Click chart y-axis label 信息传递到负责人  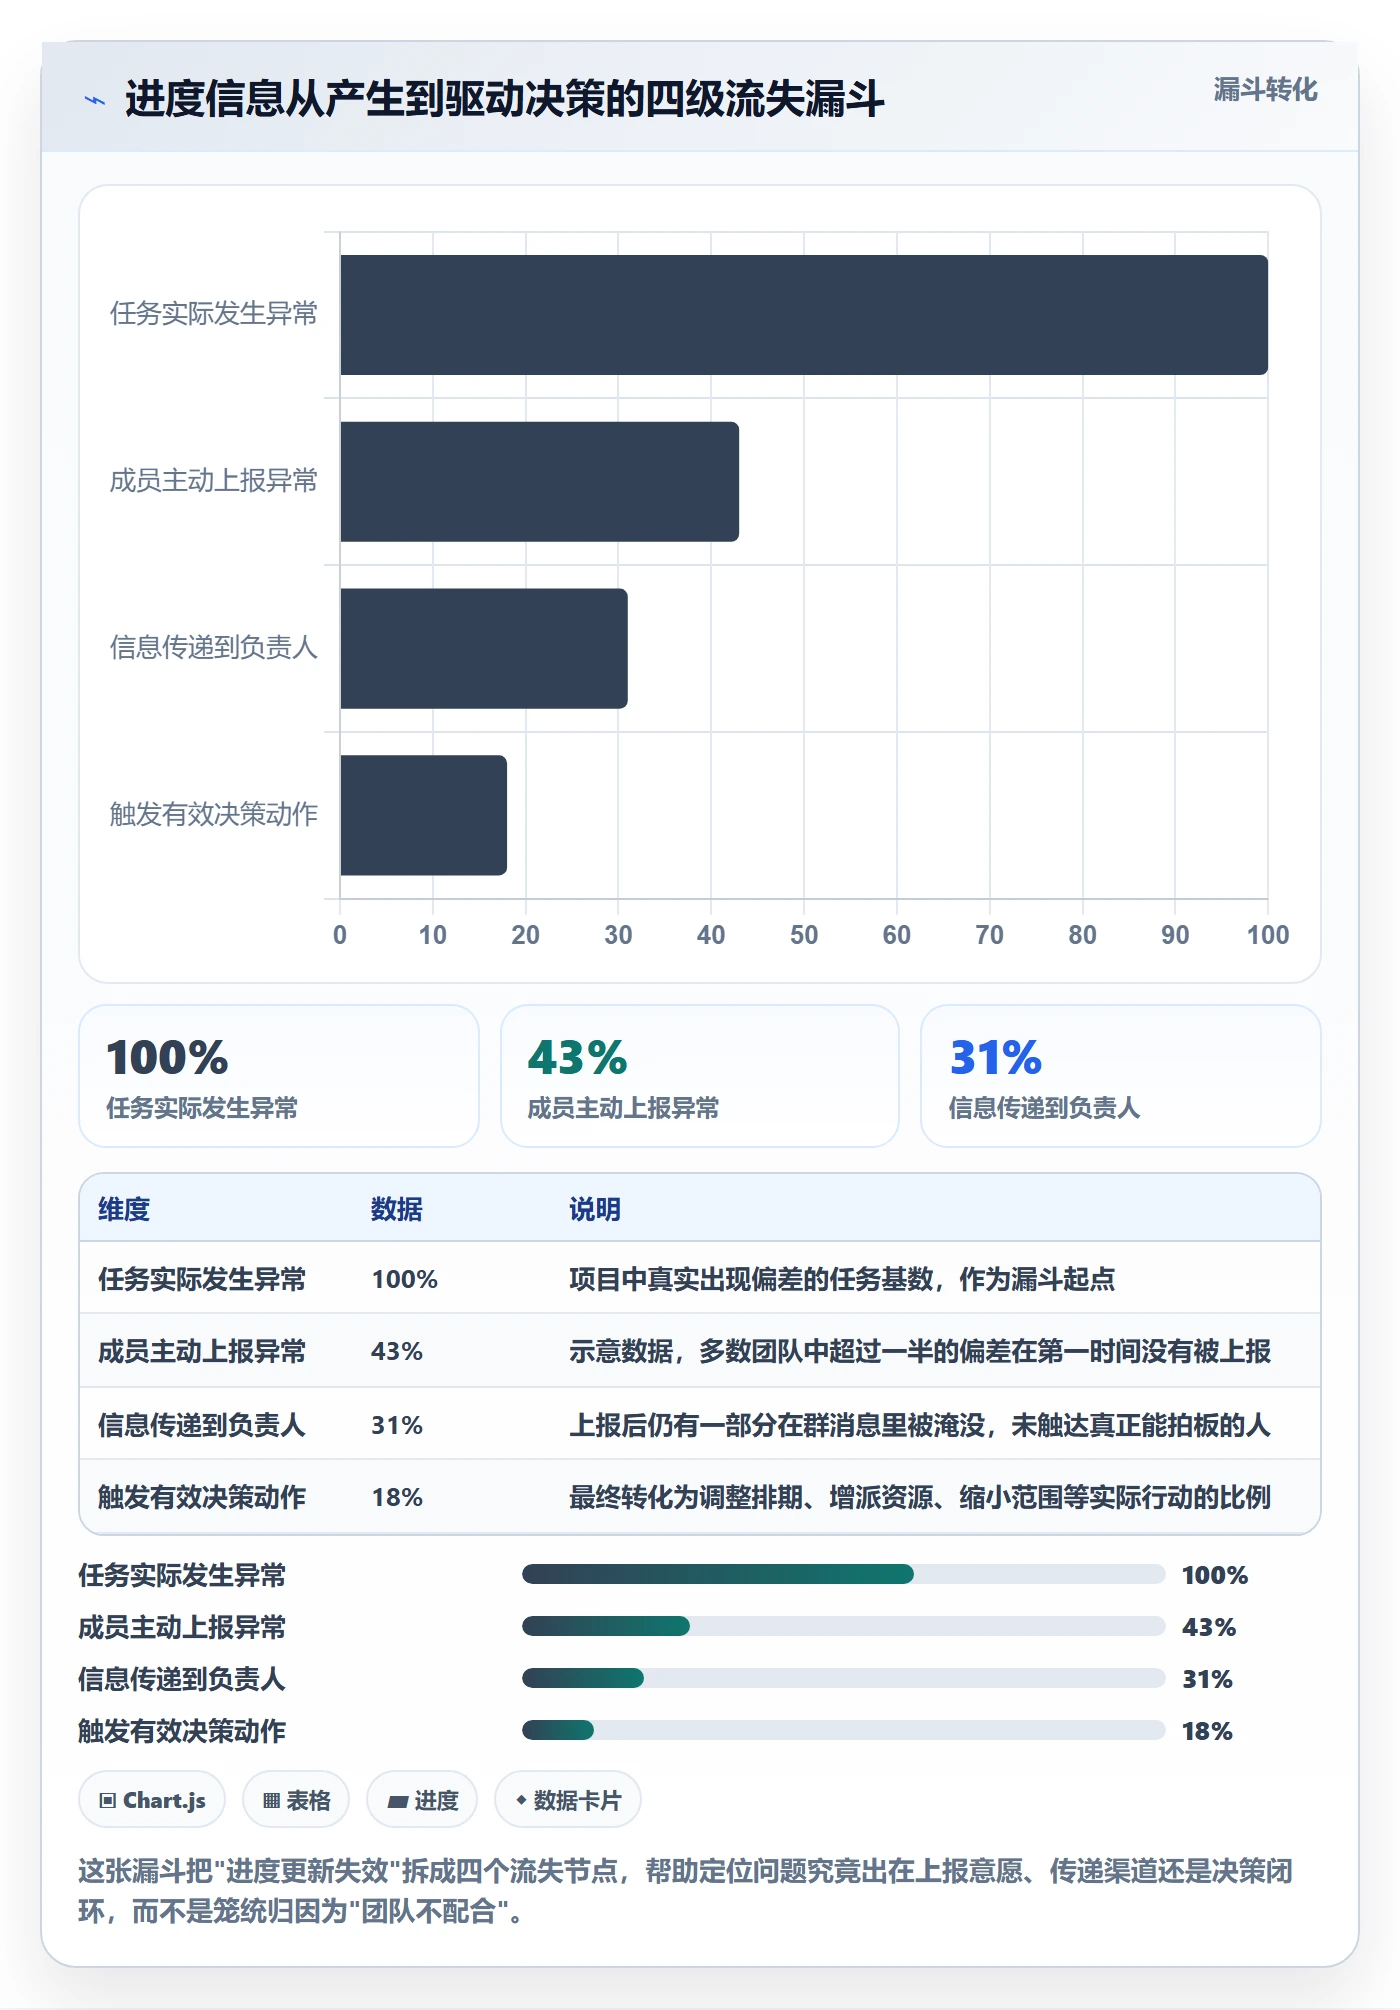point(214,648)
